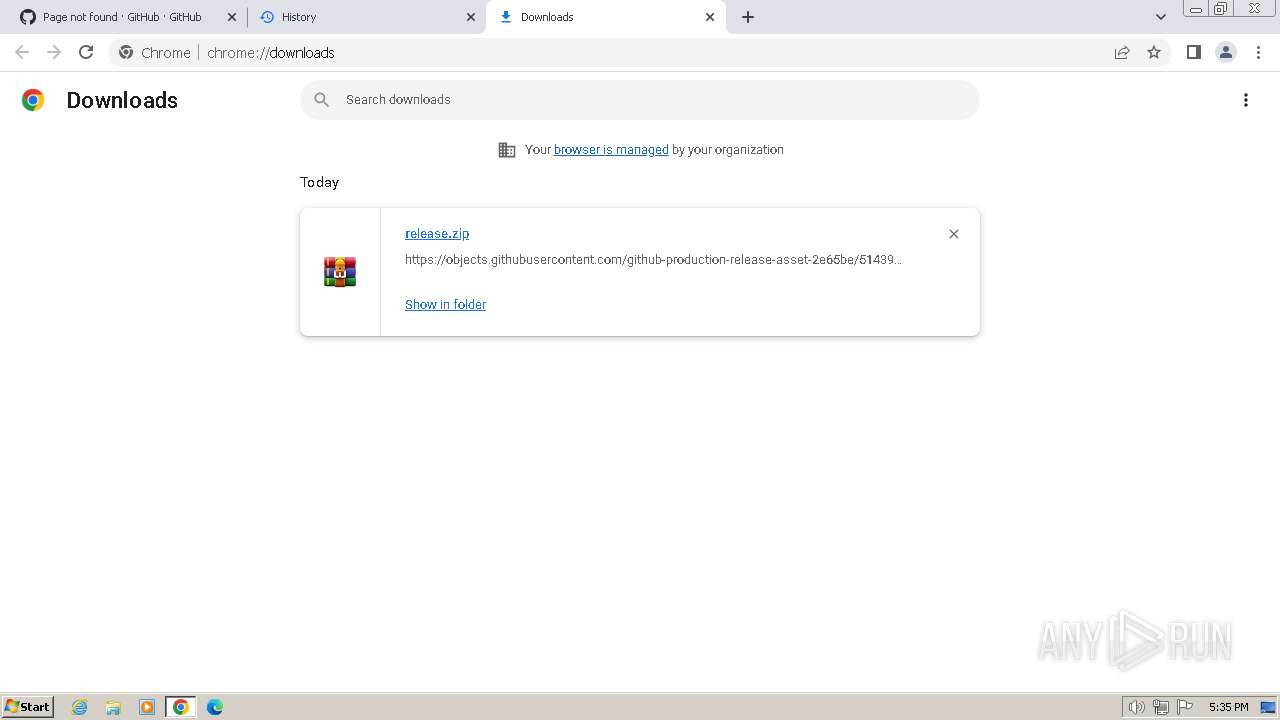This screenshot has height=720, width=1280.
Task: Close the GitHub Page not found tab
Action: (232, 17)
